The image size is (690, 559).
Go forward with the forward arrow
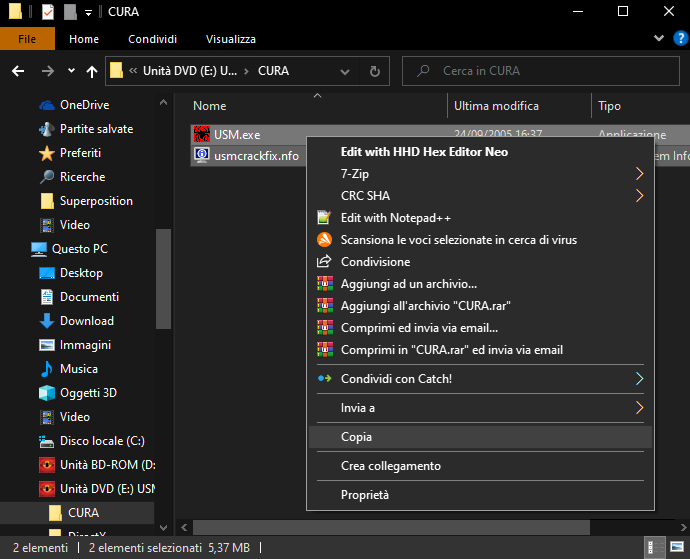tap(48, 71)
